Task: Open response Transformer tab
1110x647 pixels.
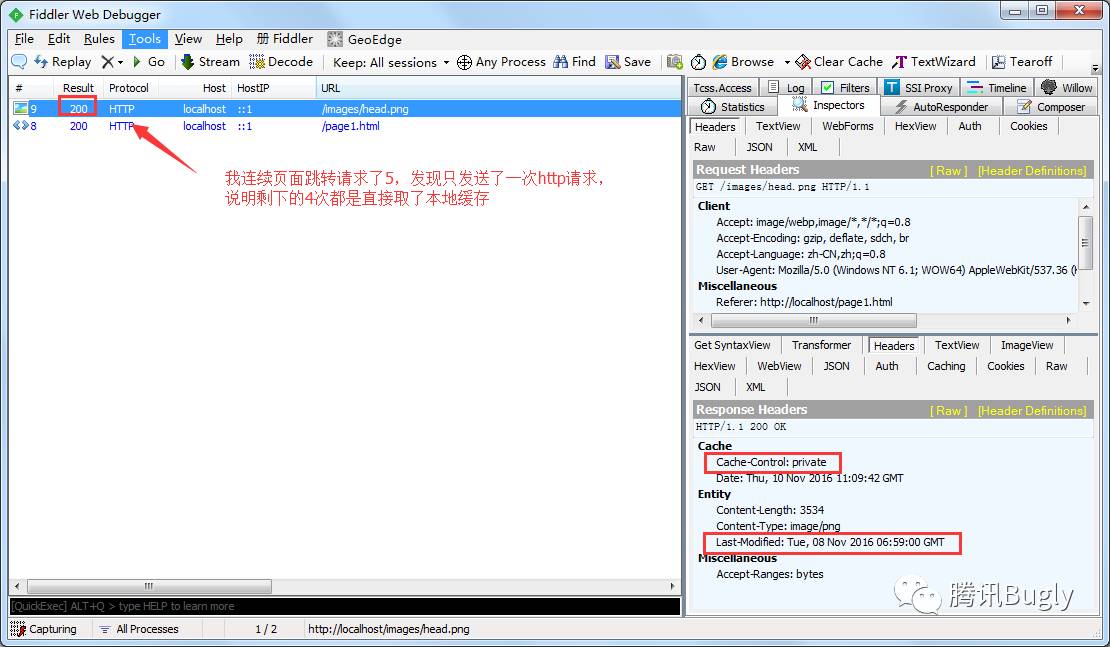Action: pyautogui.click(x=821, y=345)
